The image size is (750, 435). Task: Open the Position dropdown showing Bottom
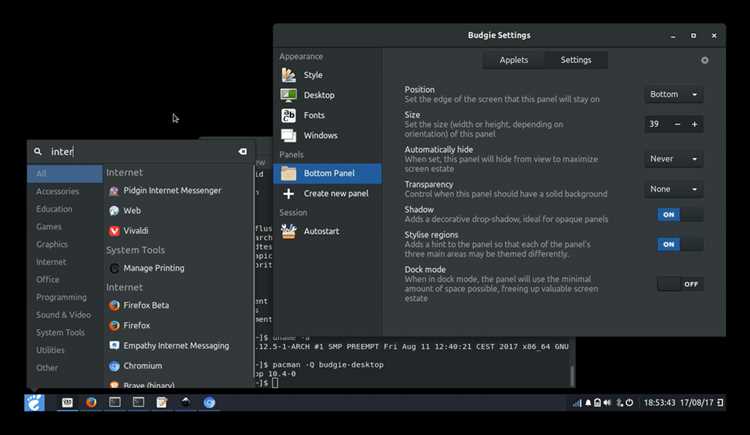click(673, 94)
